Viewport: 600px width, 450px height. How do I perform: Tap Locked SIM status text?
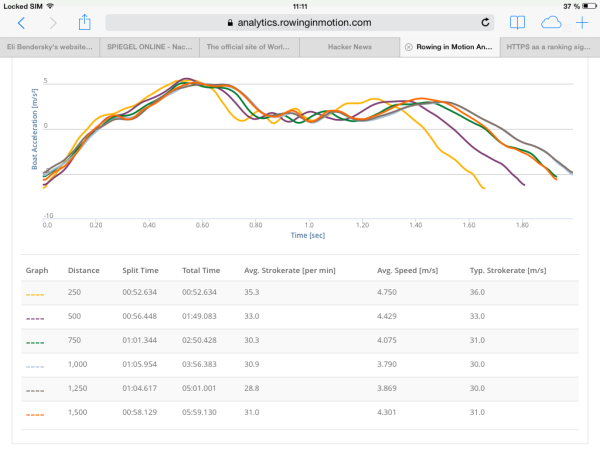23,6
